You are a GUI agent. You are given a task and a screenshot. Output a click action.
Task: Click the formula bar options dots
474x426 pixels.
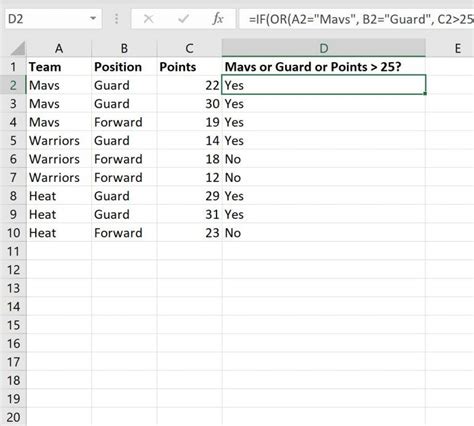116,19
